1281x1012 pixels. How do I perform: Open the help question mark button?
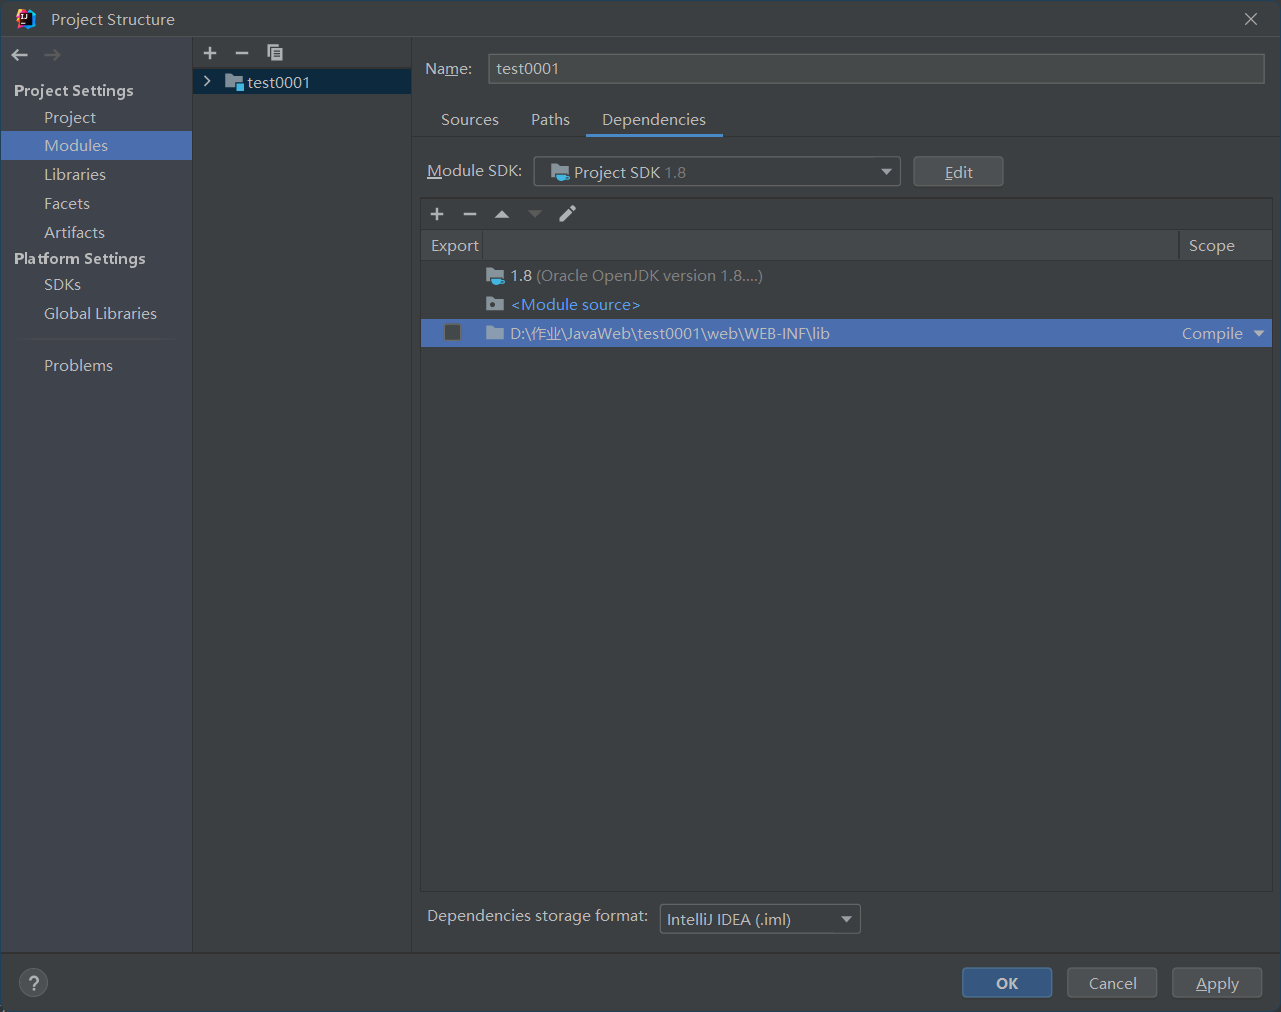point(33,983)
